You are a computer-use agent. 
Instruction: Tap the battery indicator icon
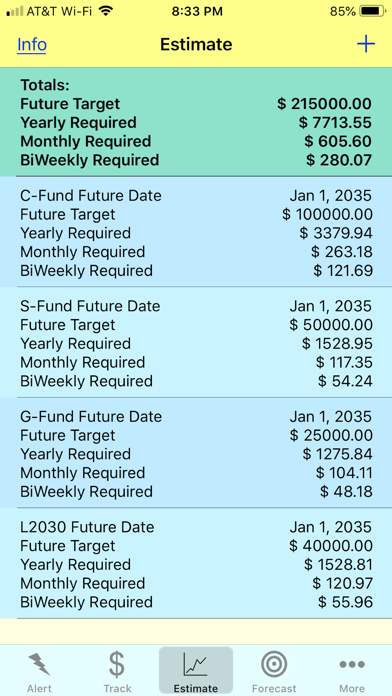[373, 12]
